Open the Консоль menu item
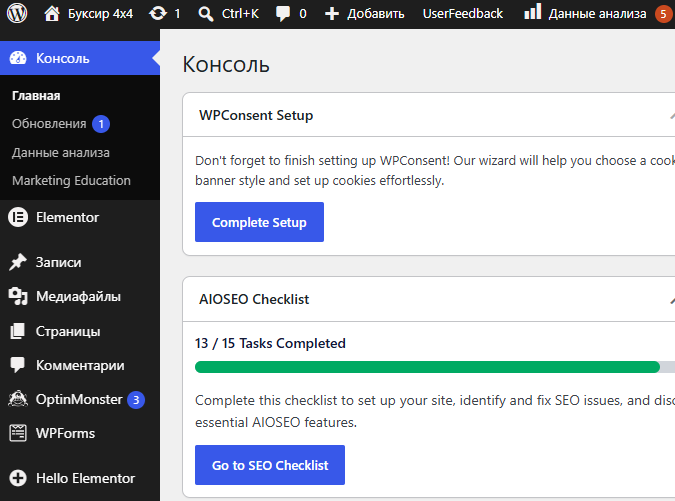 (x=80, y=58)
